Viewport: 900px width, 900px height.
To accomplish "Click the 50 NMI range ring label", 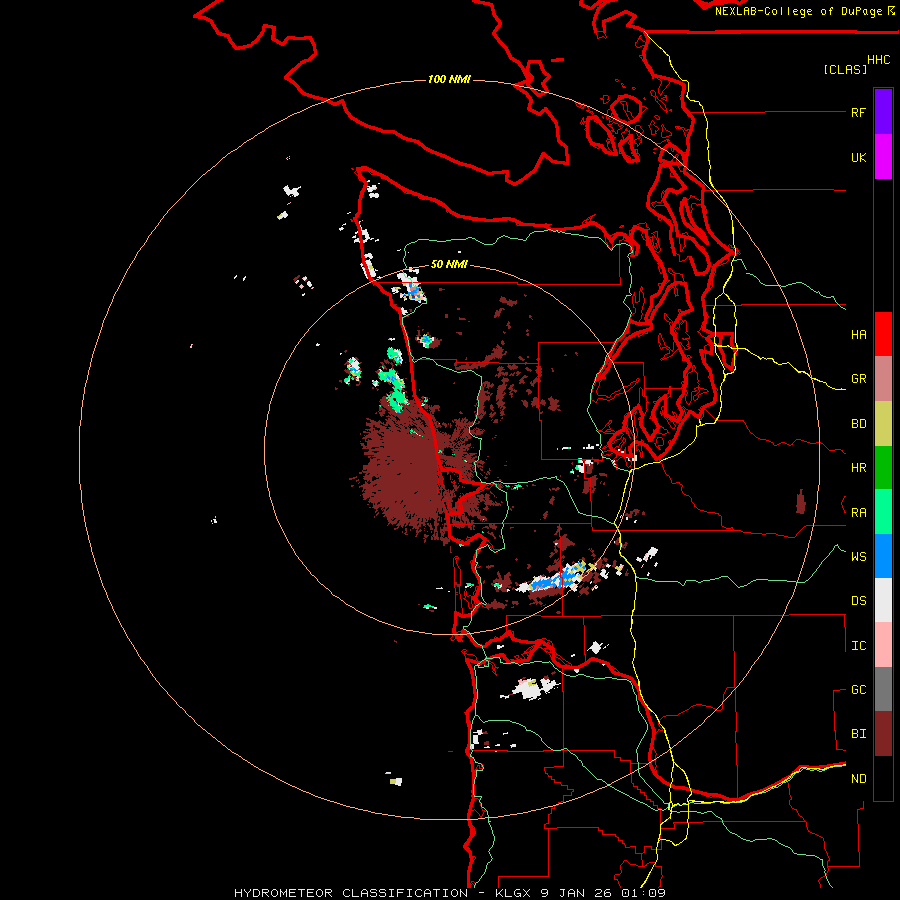I will (449, 264).
